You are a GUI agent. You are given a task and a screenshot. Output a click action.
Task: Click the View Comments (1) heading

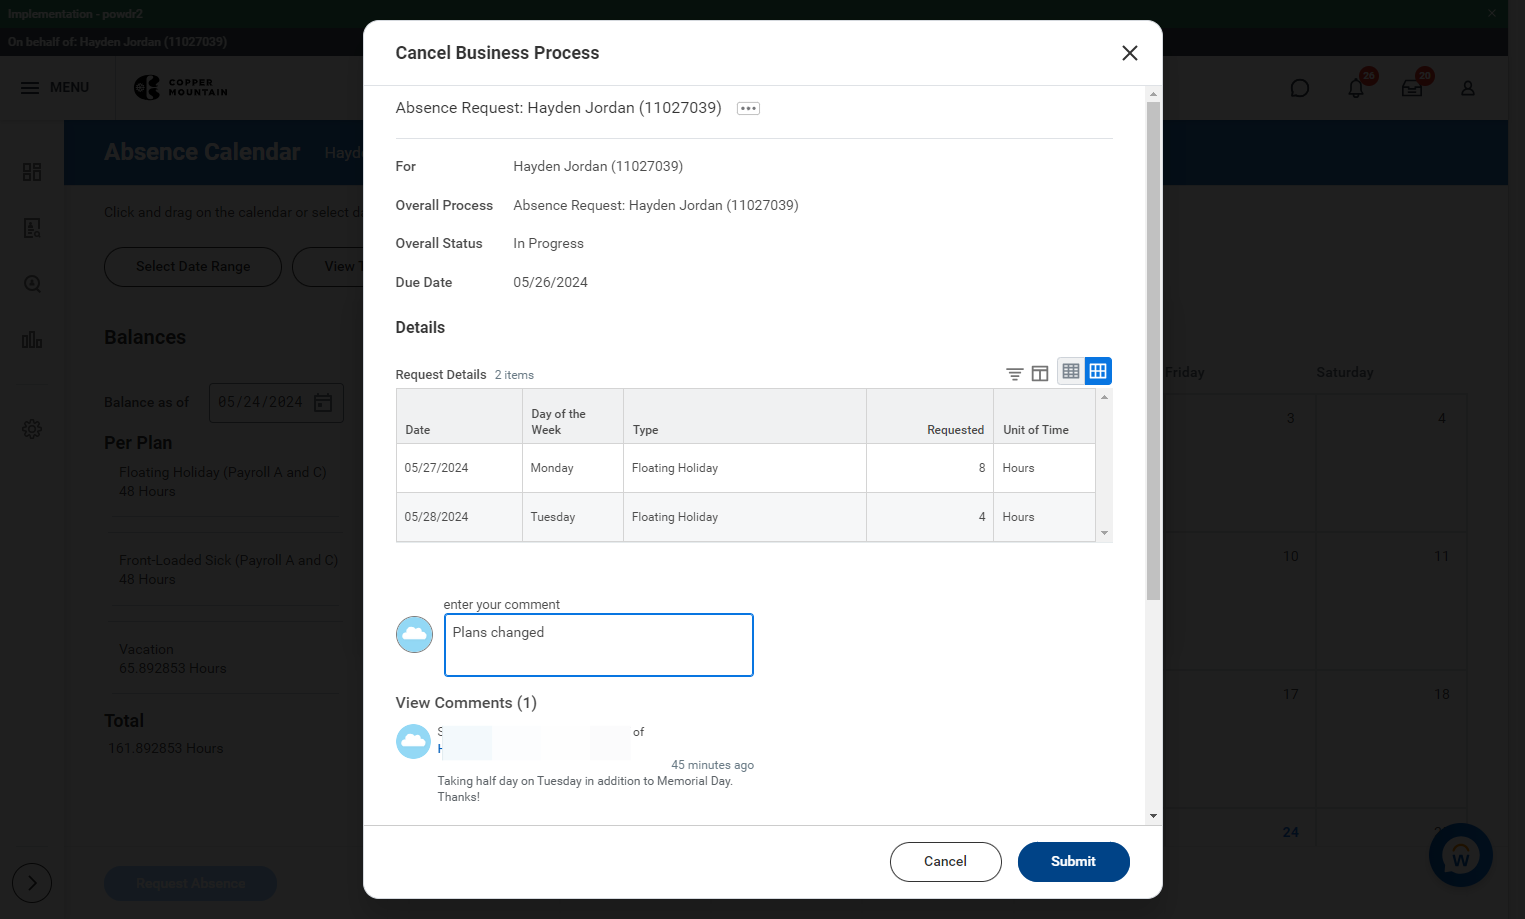point(466,703)
